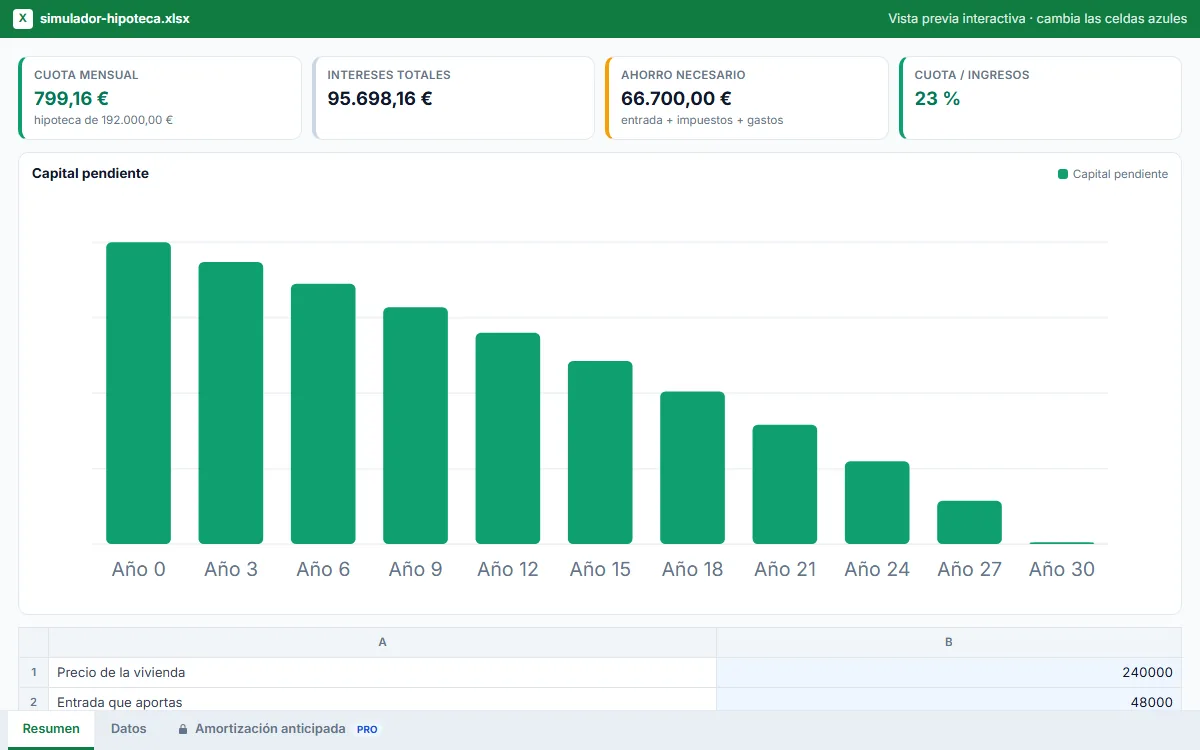The width and height of the screenshot is (1200, 750).
Task: Click the green Excel file icon
Action: [22, 19]
